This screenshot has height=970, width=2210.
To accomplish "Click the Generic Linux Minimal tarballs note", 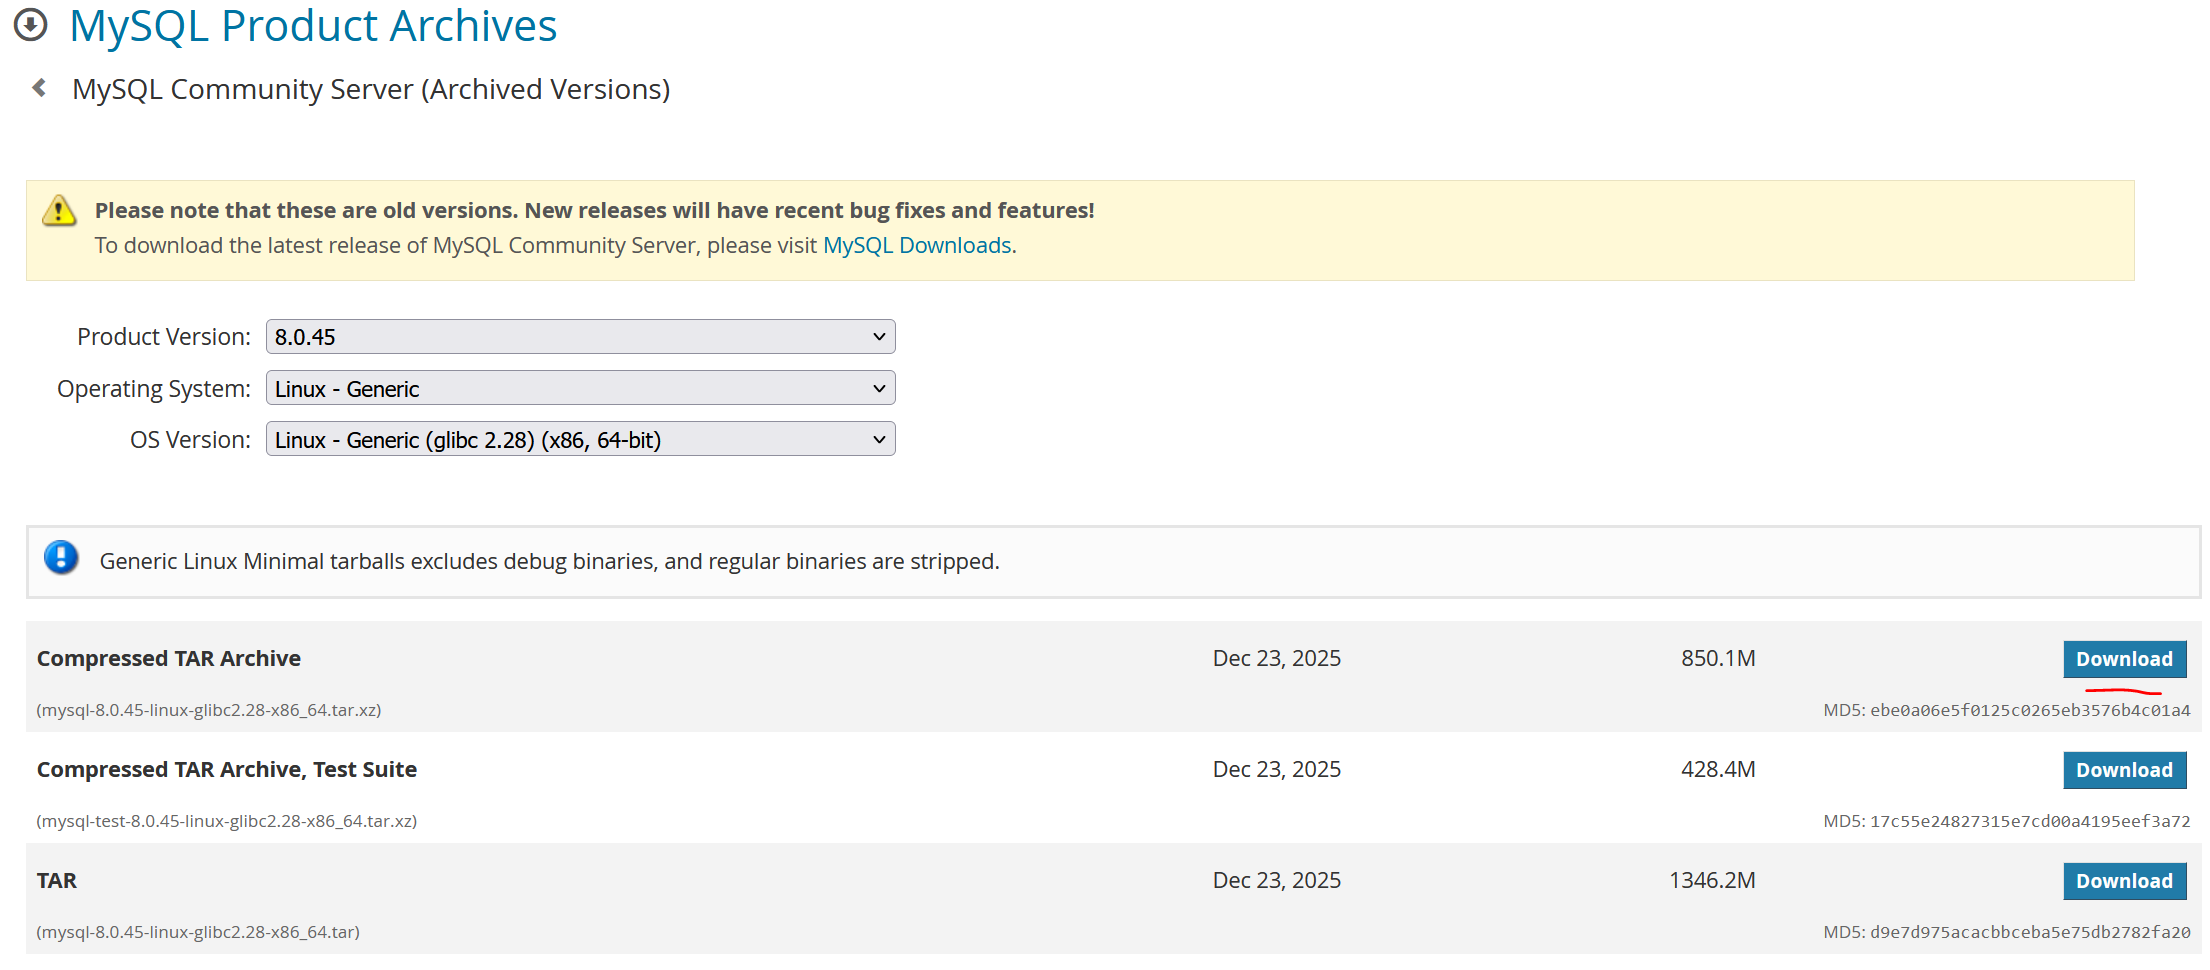I will 549,561.
